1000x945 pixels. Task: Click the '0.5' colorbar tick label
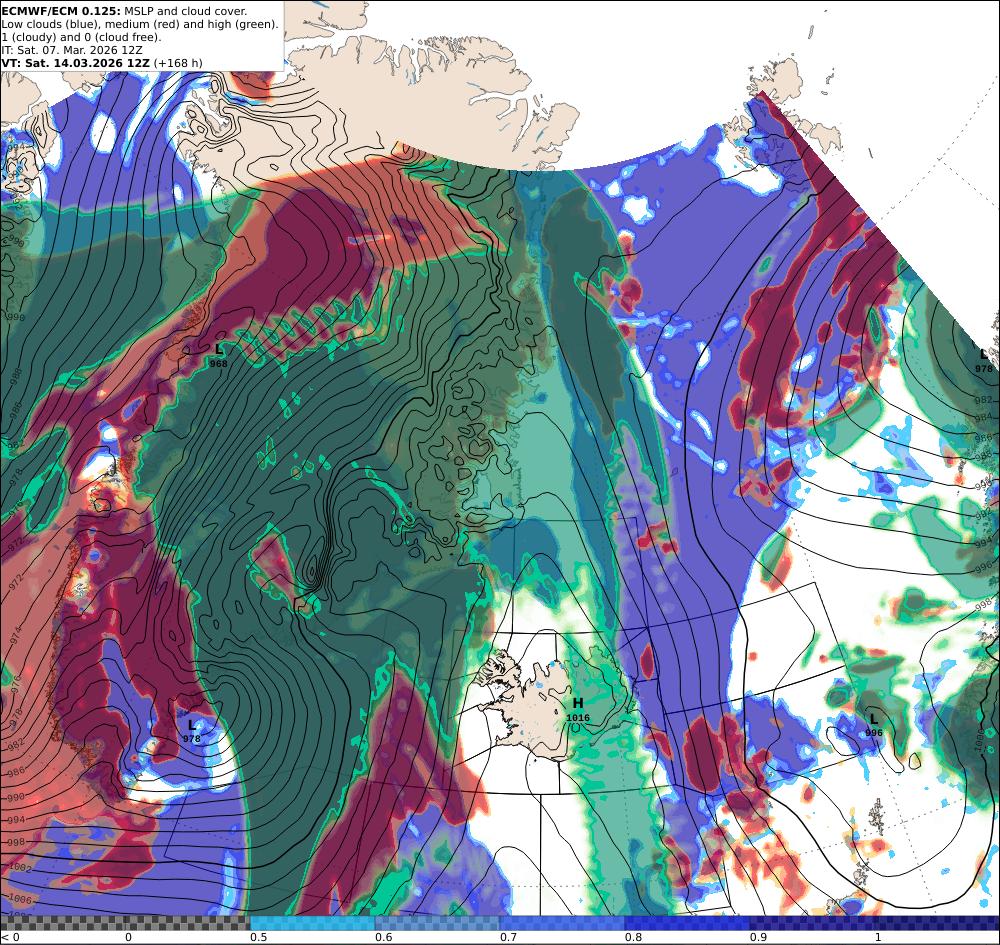click(258, 937)
